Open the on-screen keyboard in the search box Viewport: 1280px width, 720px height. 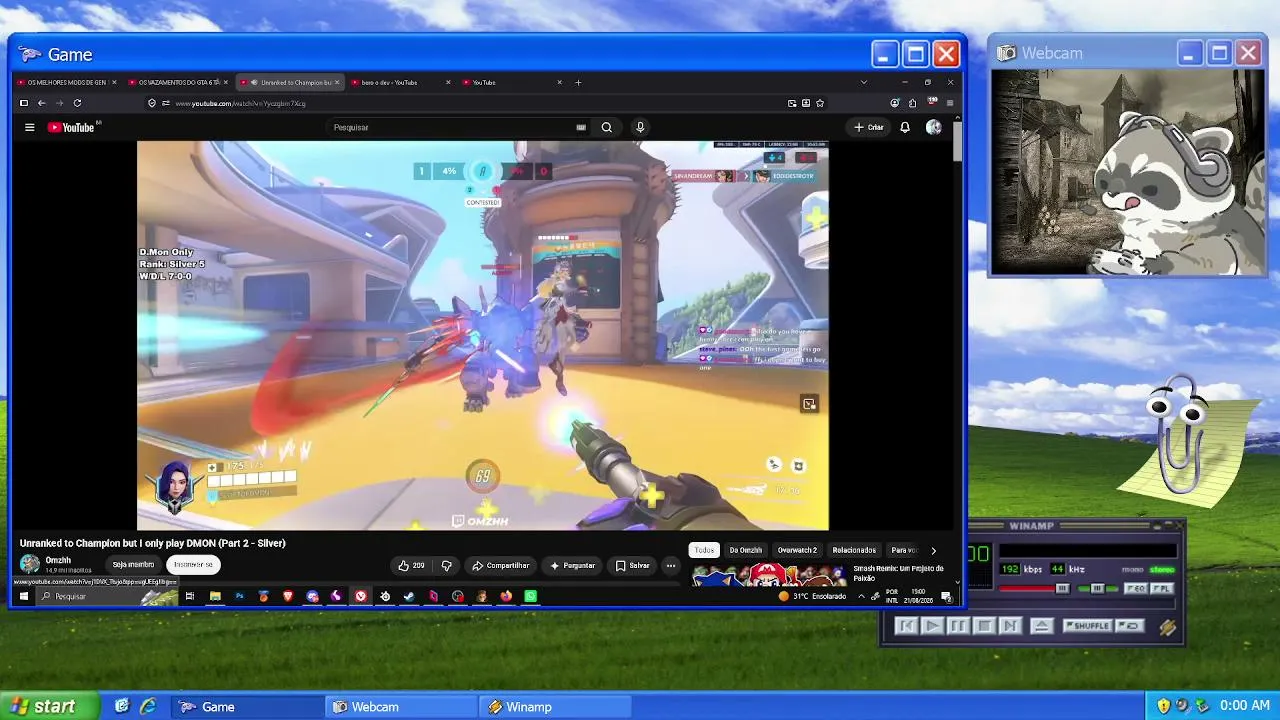[x=581, y=127]
